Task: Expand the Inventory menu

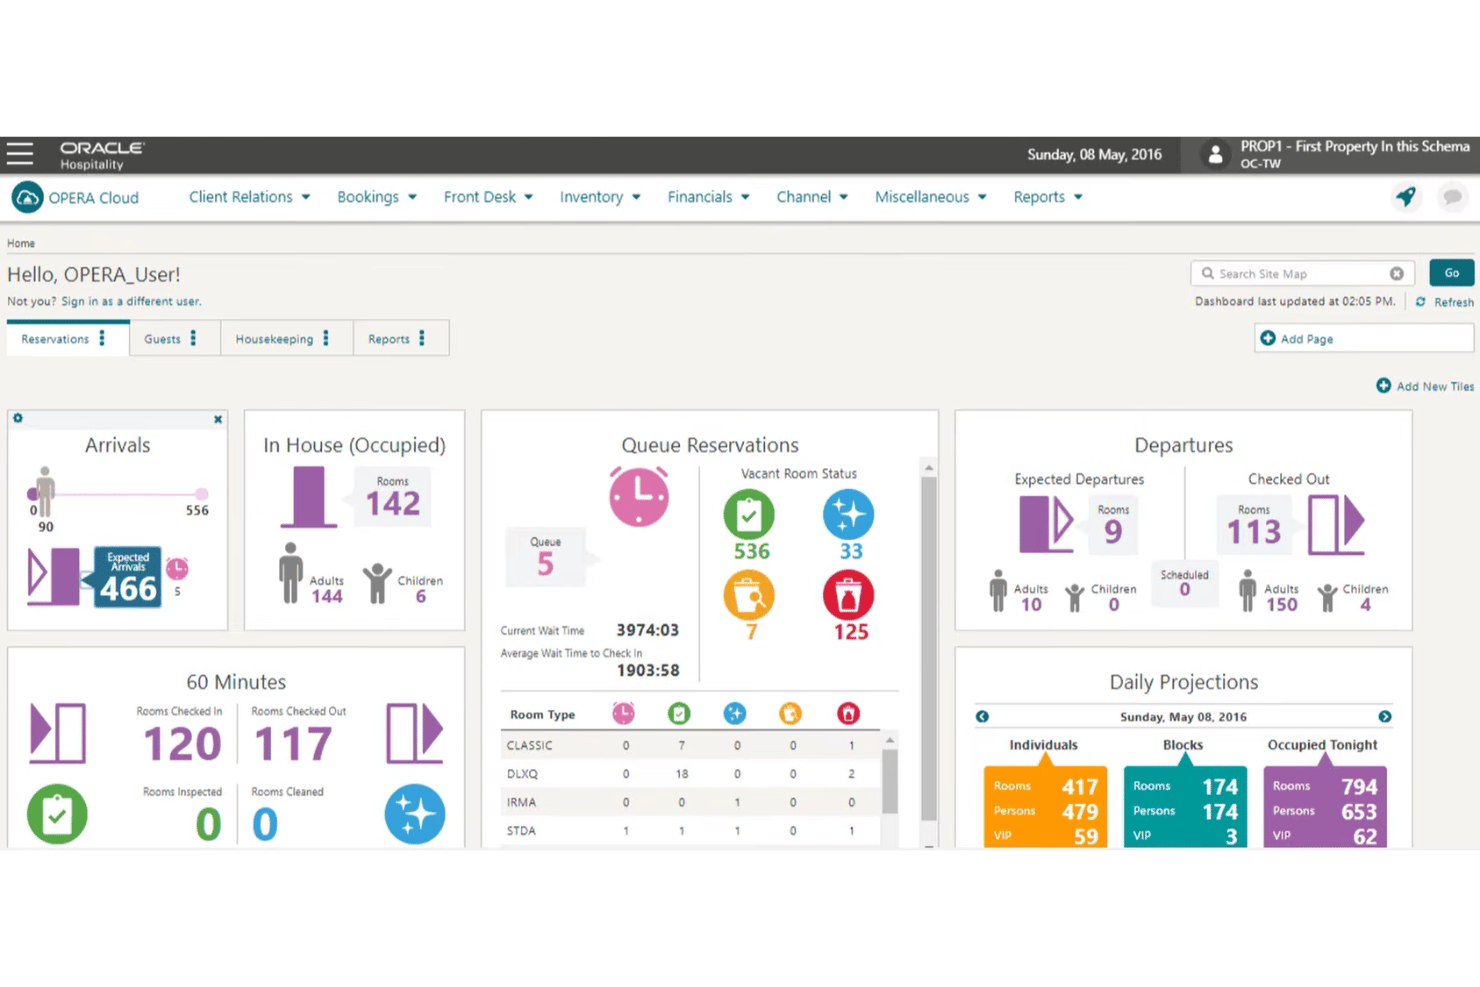Action: tap(600, 197)
